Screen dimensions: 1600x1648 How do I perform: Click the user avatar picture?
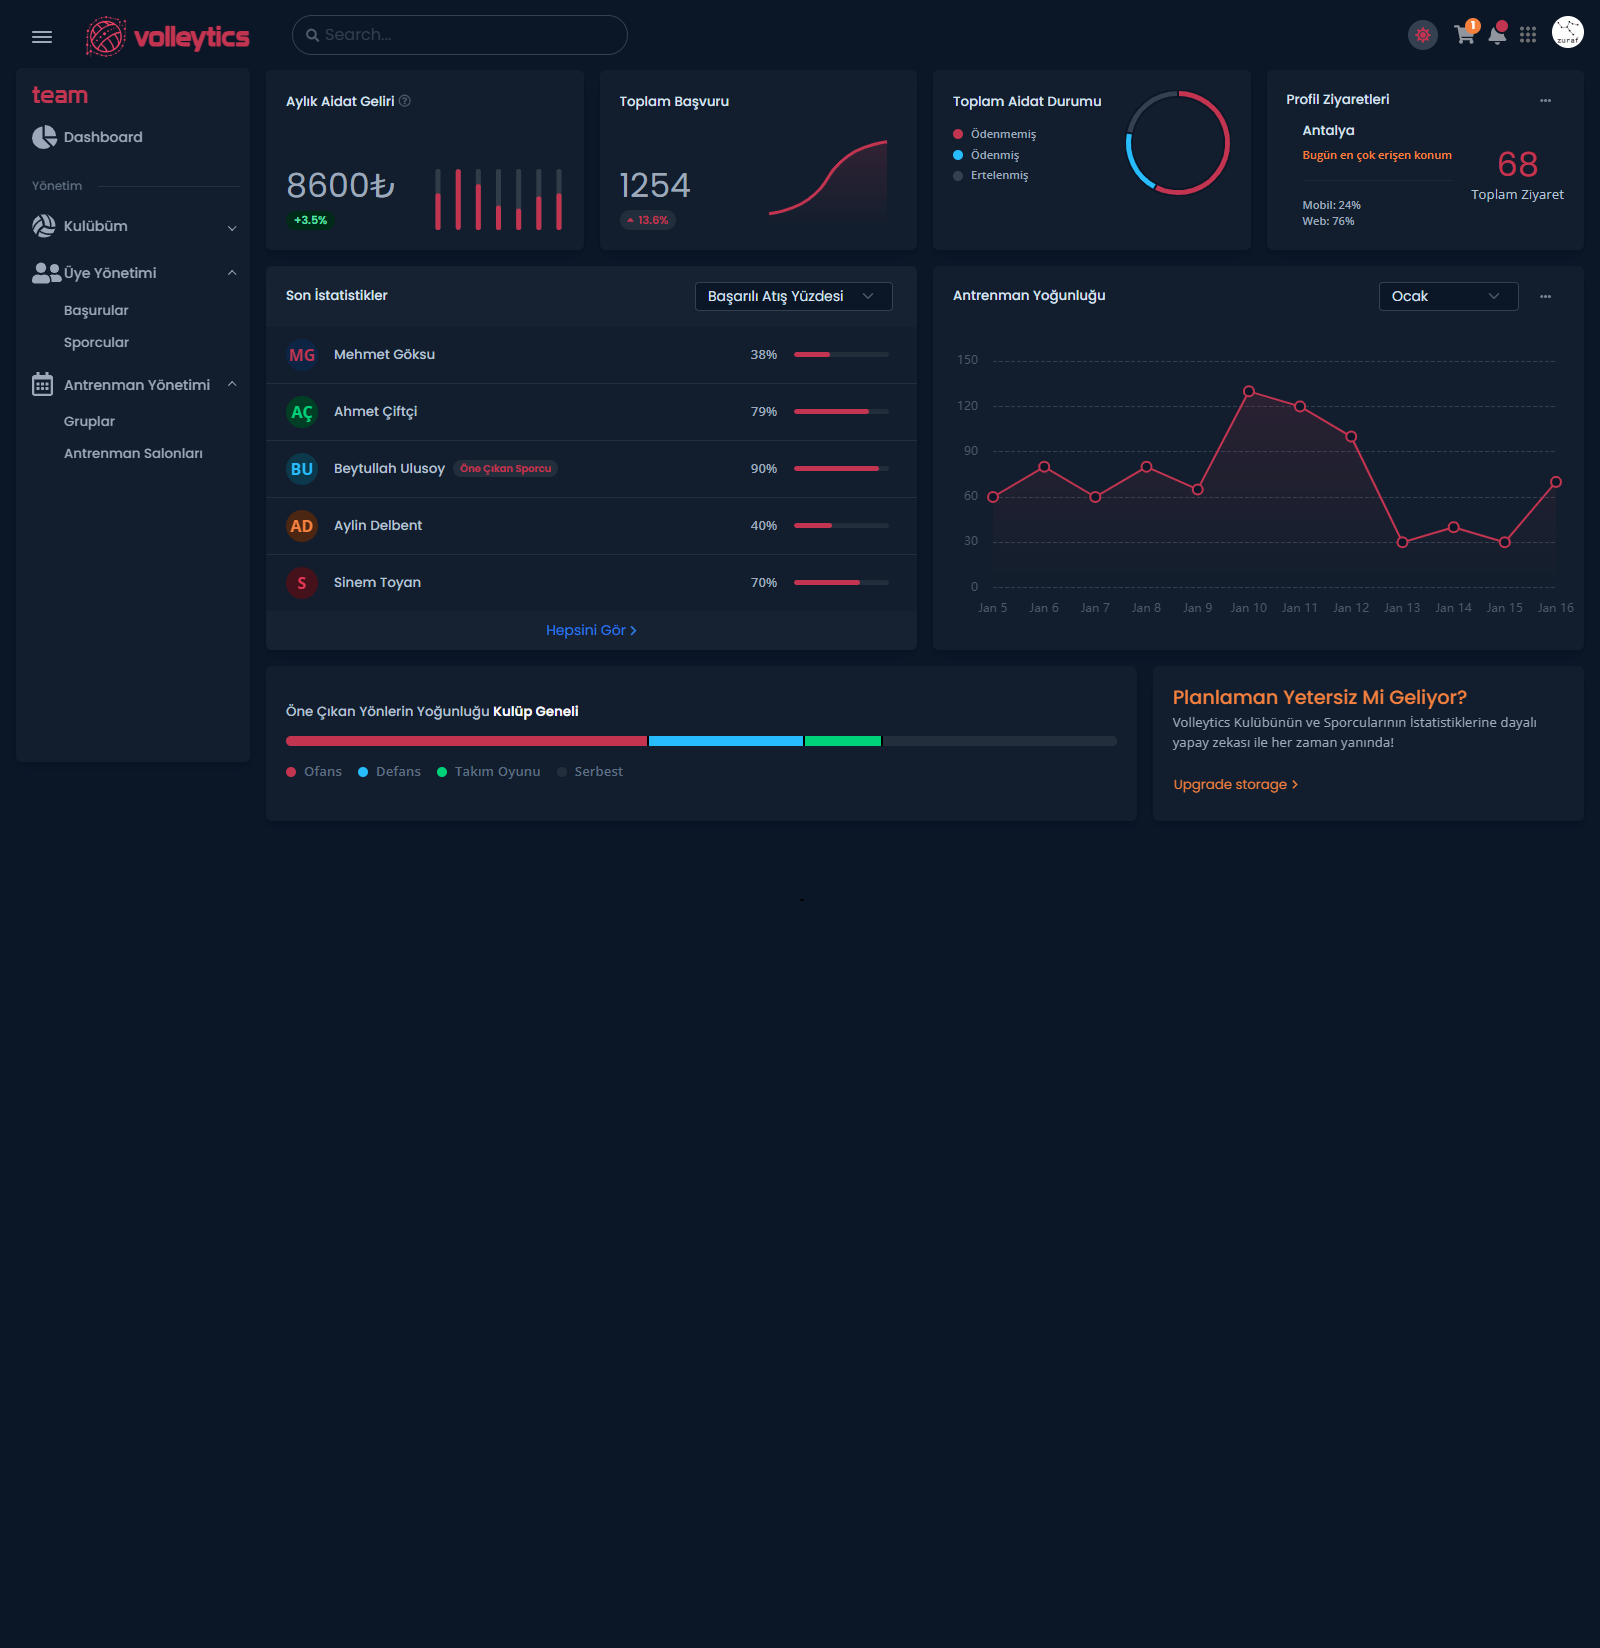[1567, 32]
